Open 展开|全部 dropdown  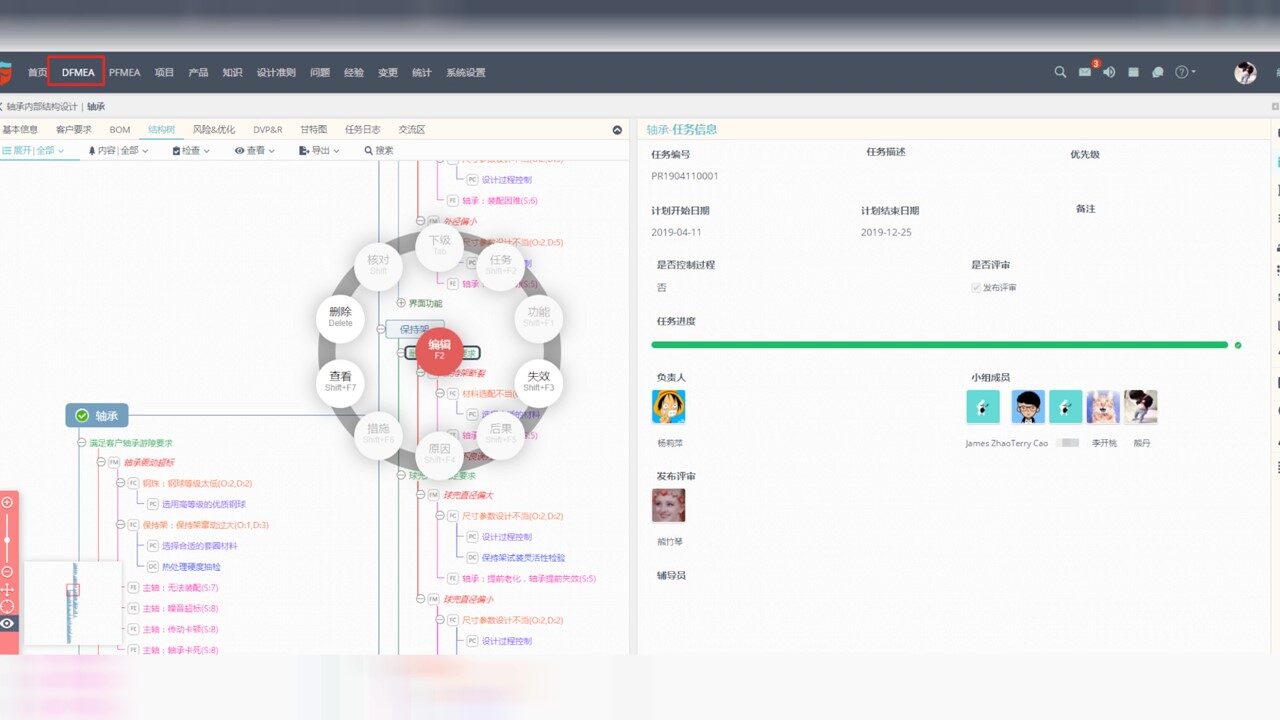click(33, 150)
